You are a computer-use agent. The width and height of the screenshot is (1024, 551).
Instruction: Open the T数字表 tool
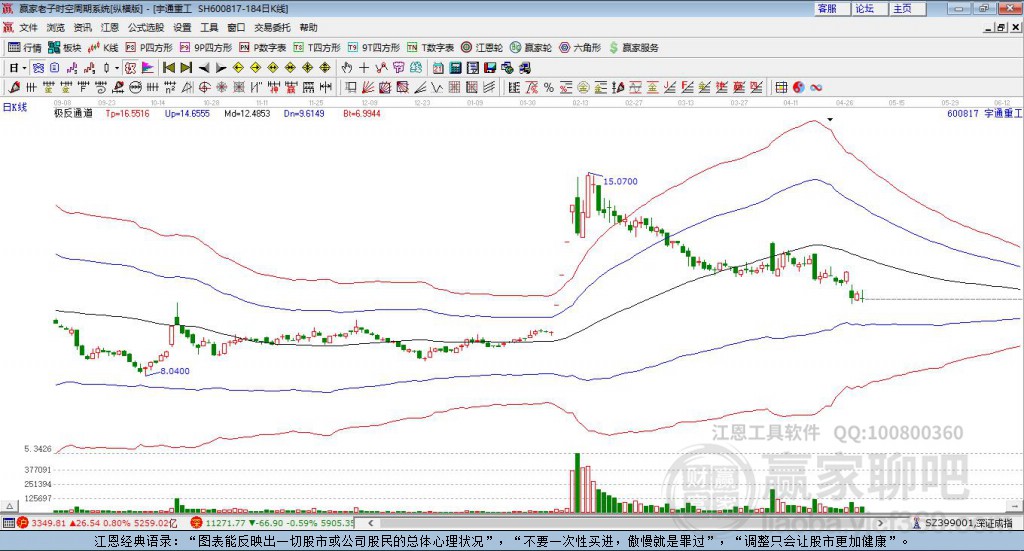pos(430,48)
